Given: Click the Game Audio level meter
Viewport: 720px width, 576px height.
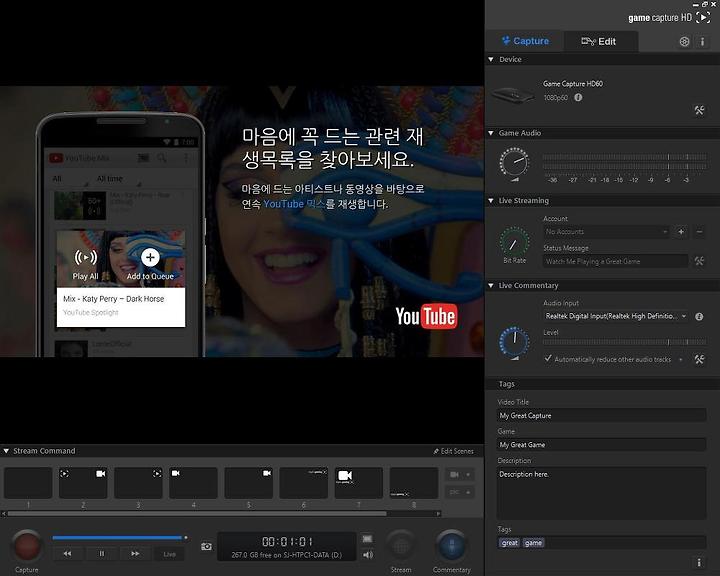Looking at the screenshot, I should tap(624, 162).
